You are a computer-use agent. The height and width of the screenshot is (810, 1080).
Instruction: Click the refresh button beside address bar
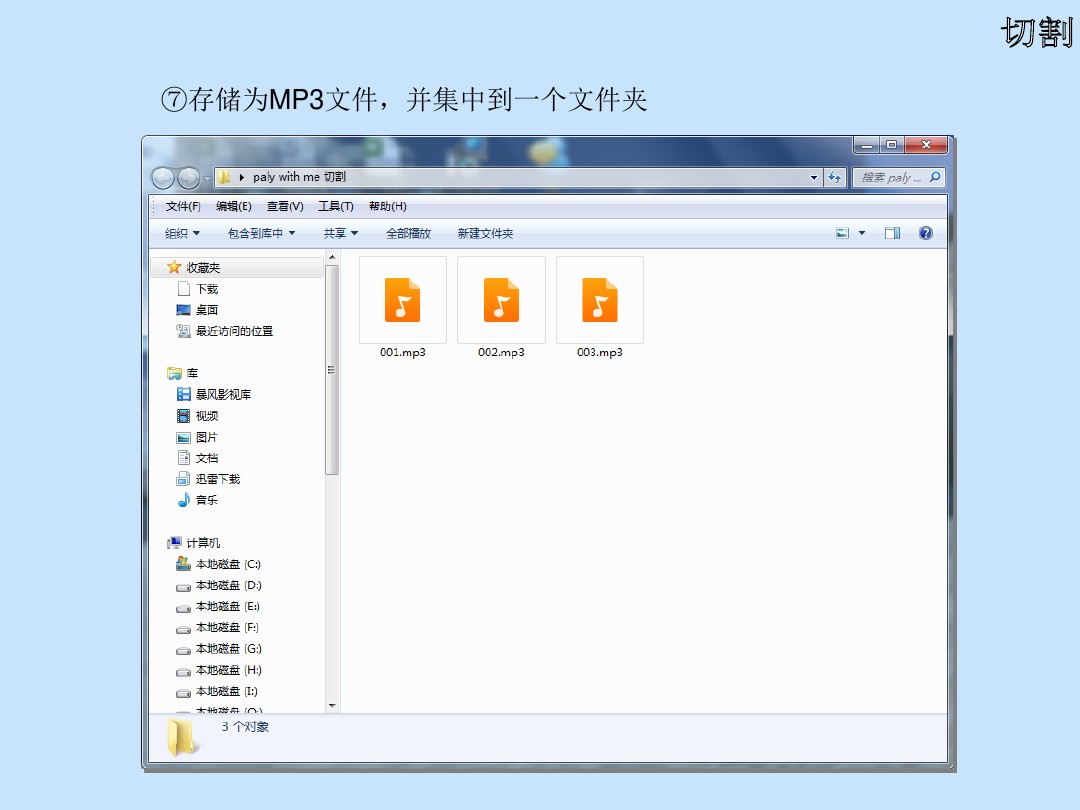pos(835,177)
